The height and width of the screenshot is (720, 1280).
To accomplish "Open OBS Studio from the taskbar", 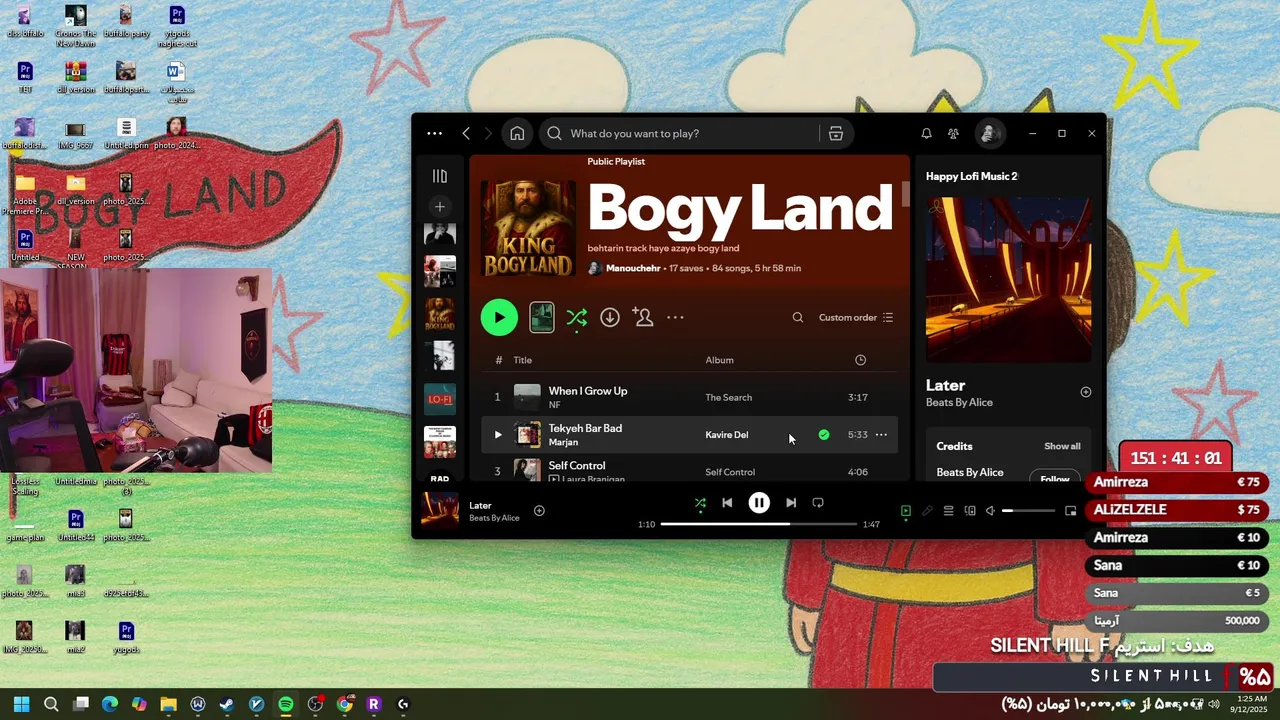I will pyautogui.click(x=315, y=704).
